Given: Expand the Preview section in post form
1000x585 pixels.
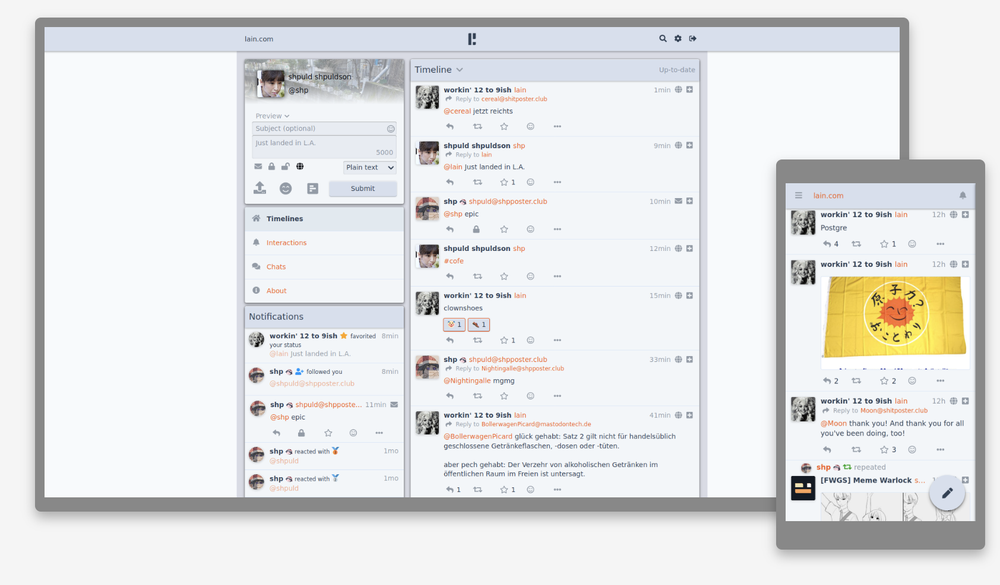Looking at the screenshot, I should tap(272, 116).
